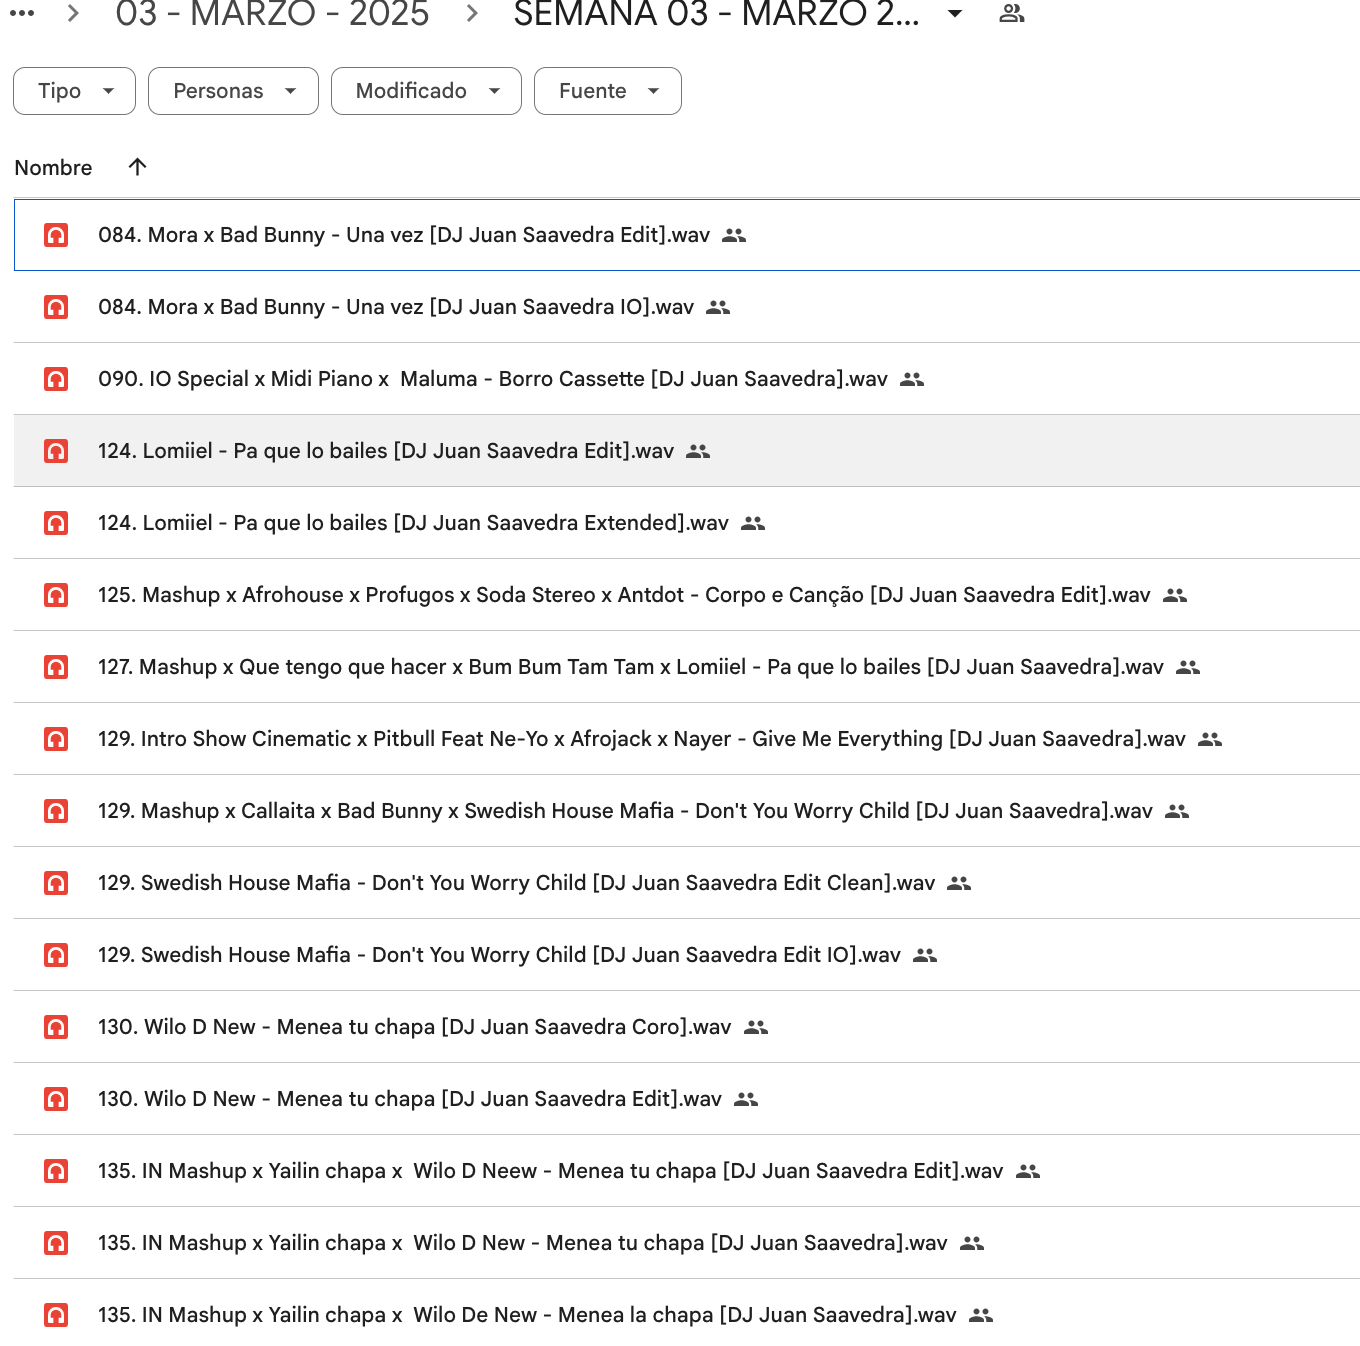Select Wilo De New Menea la chapa file

tap(526, 1315)
